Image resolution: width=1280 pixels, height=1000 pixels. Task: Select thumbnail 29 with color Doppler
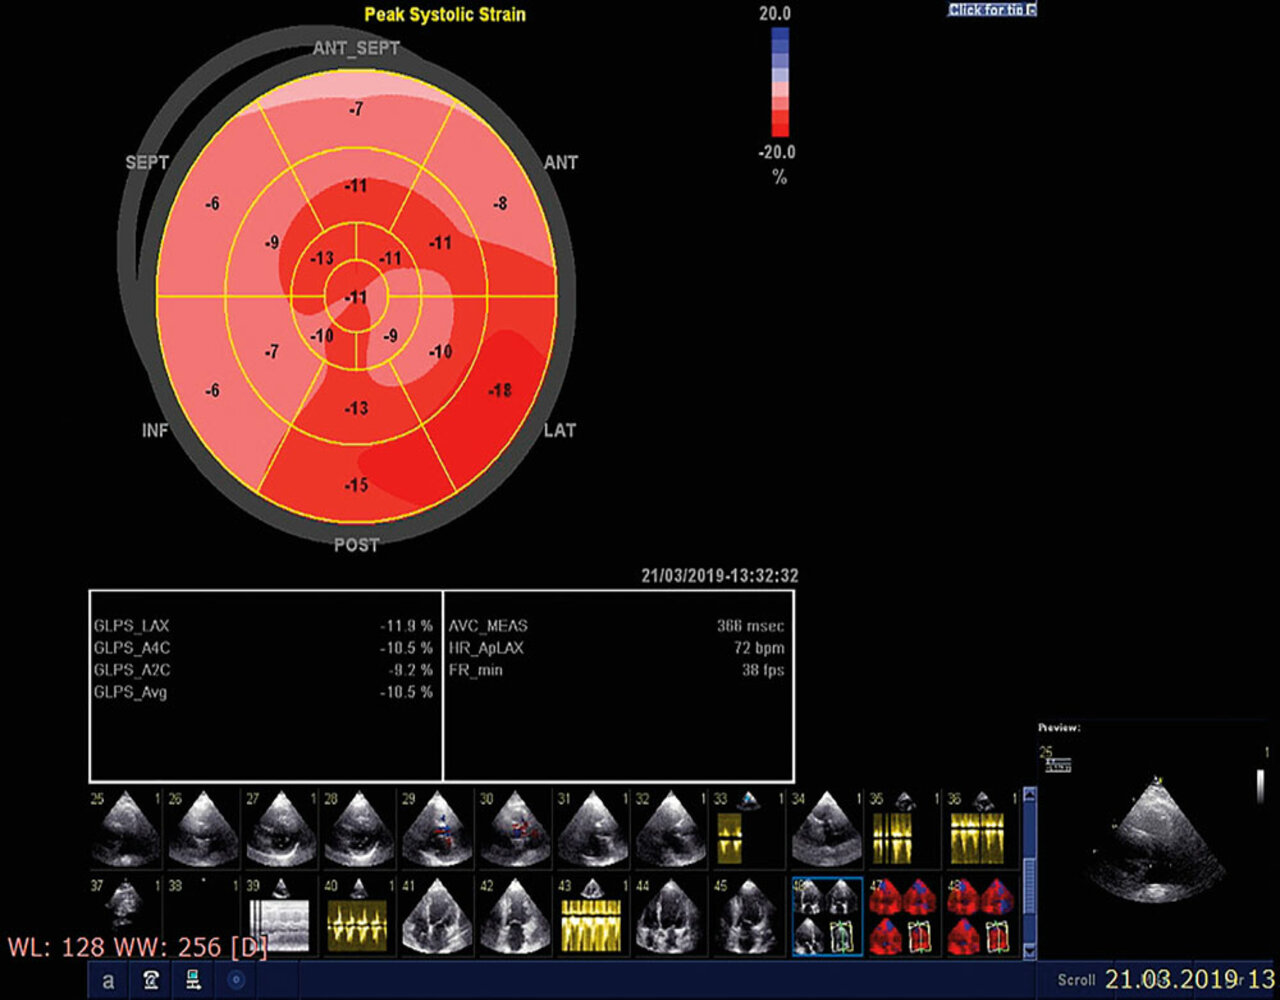pyautogui.click(x=438, y=828)
